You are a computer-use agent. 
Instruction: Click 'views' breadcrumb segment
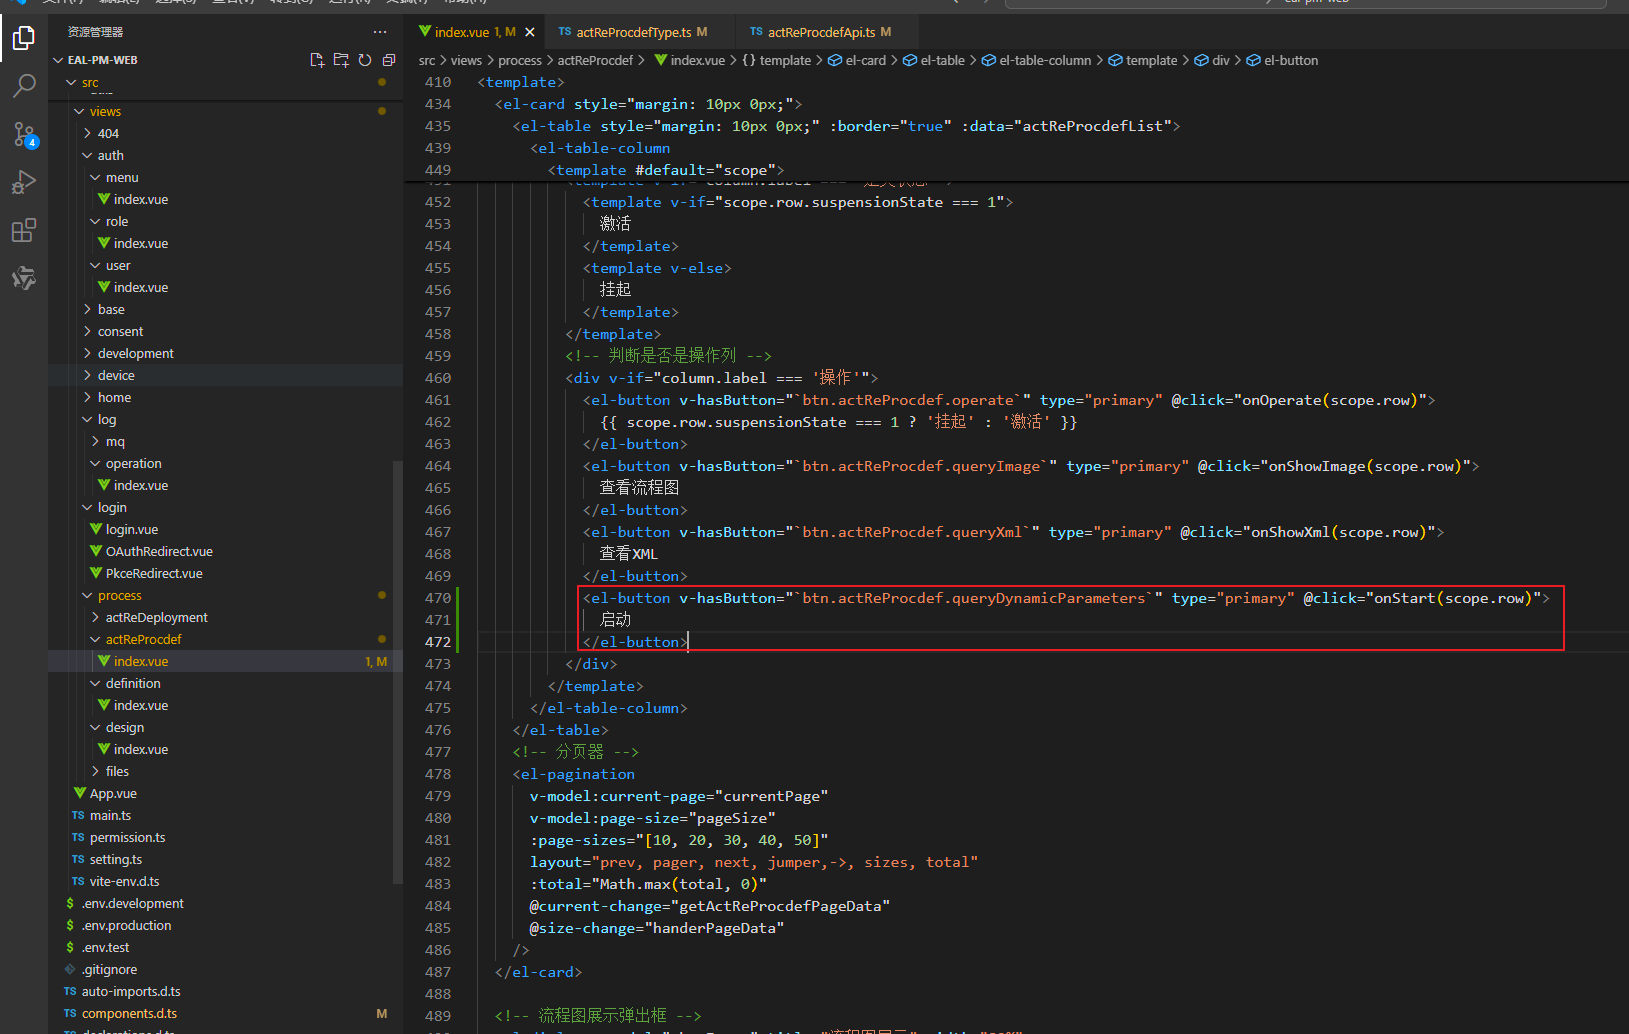[x=466, y=60]
